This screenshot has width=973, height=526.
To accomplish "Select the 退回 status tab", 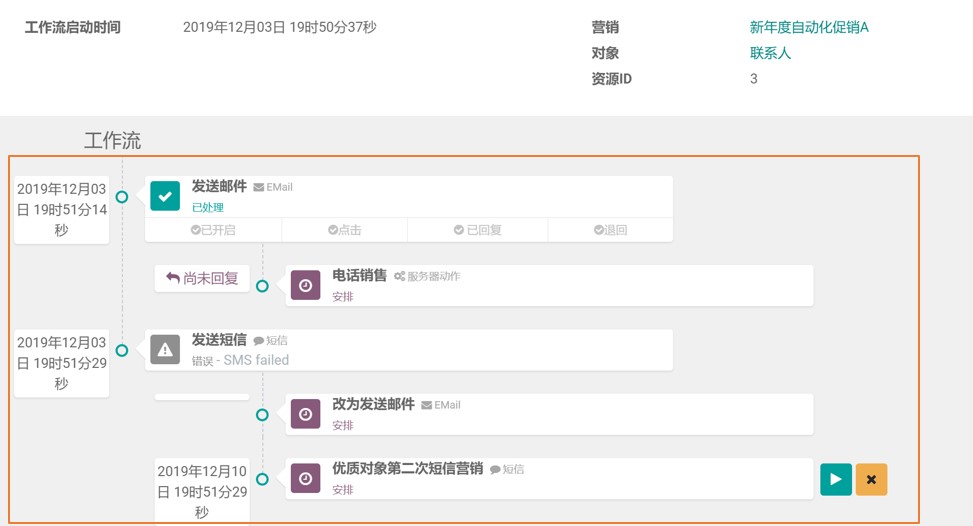I will pos(610,230).
